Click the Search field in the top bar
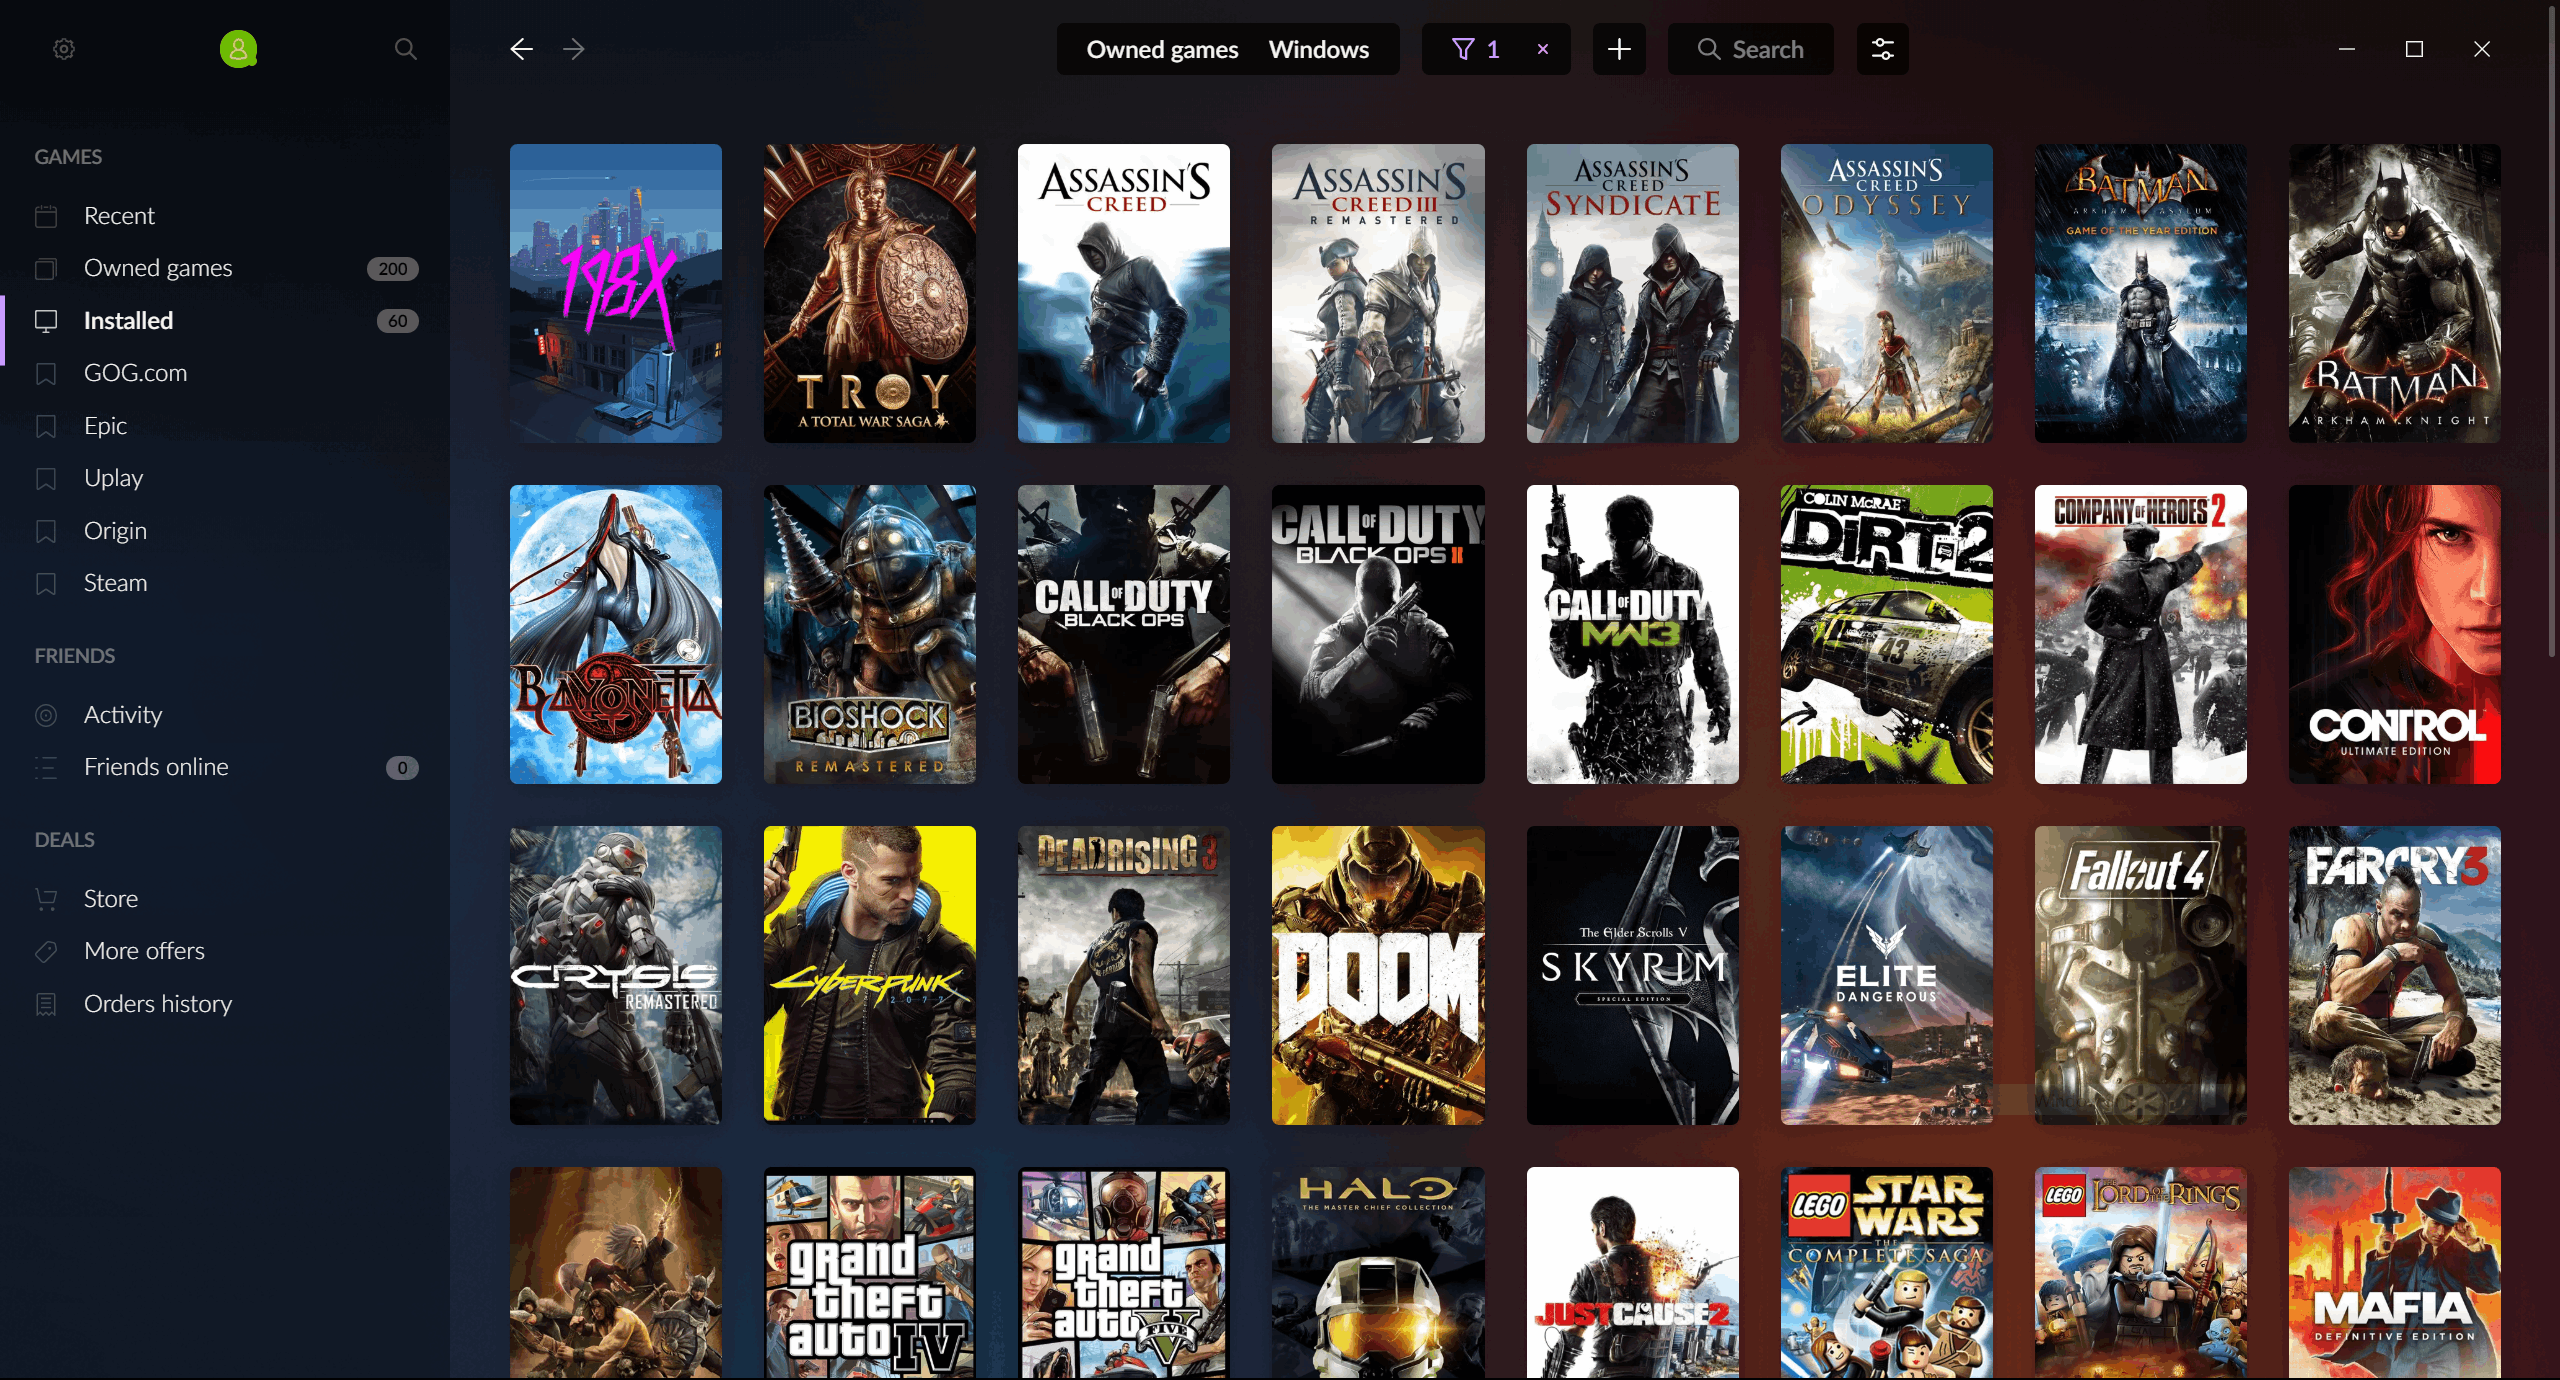This screenshot has width=2560, height=1380. click(x=1750, y=49)
